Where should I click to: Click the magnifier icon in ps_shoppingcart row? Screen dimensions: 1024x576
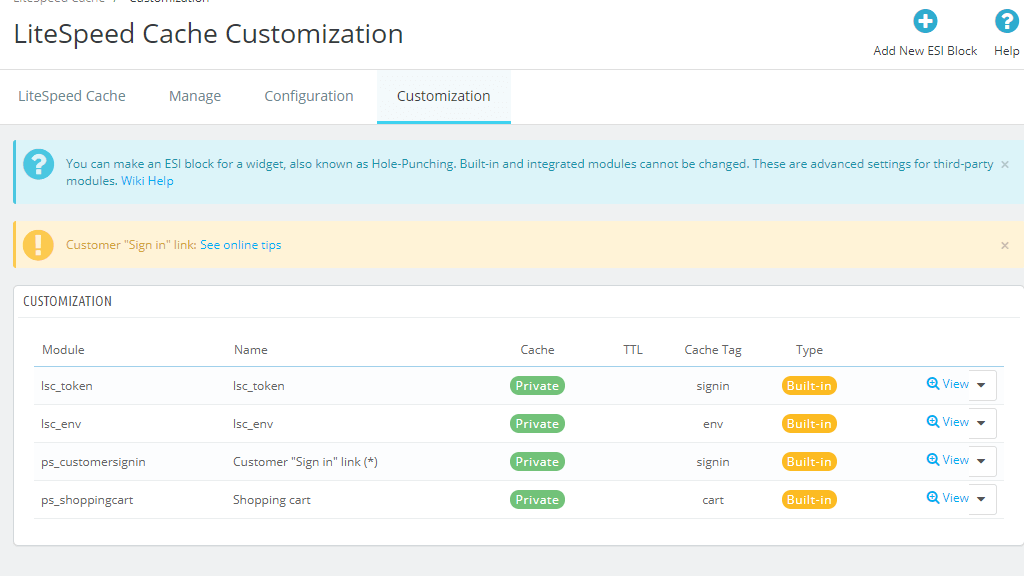[933, 498]
